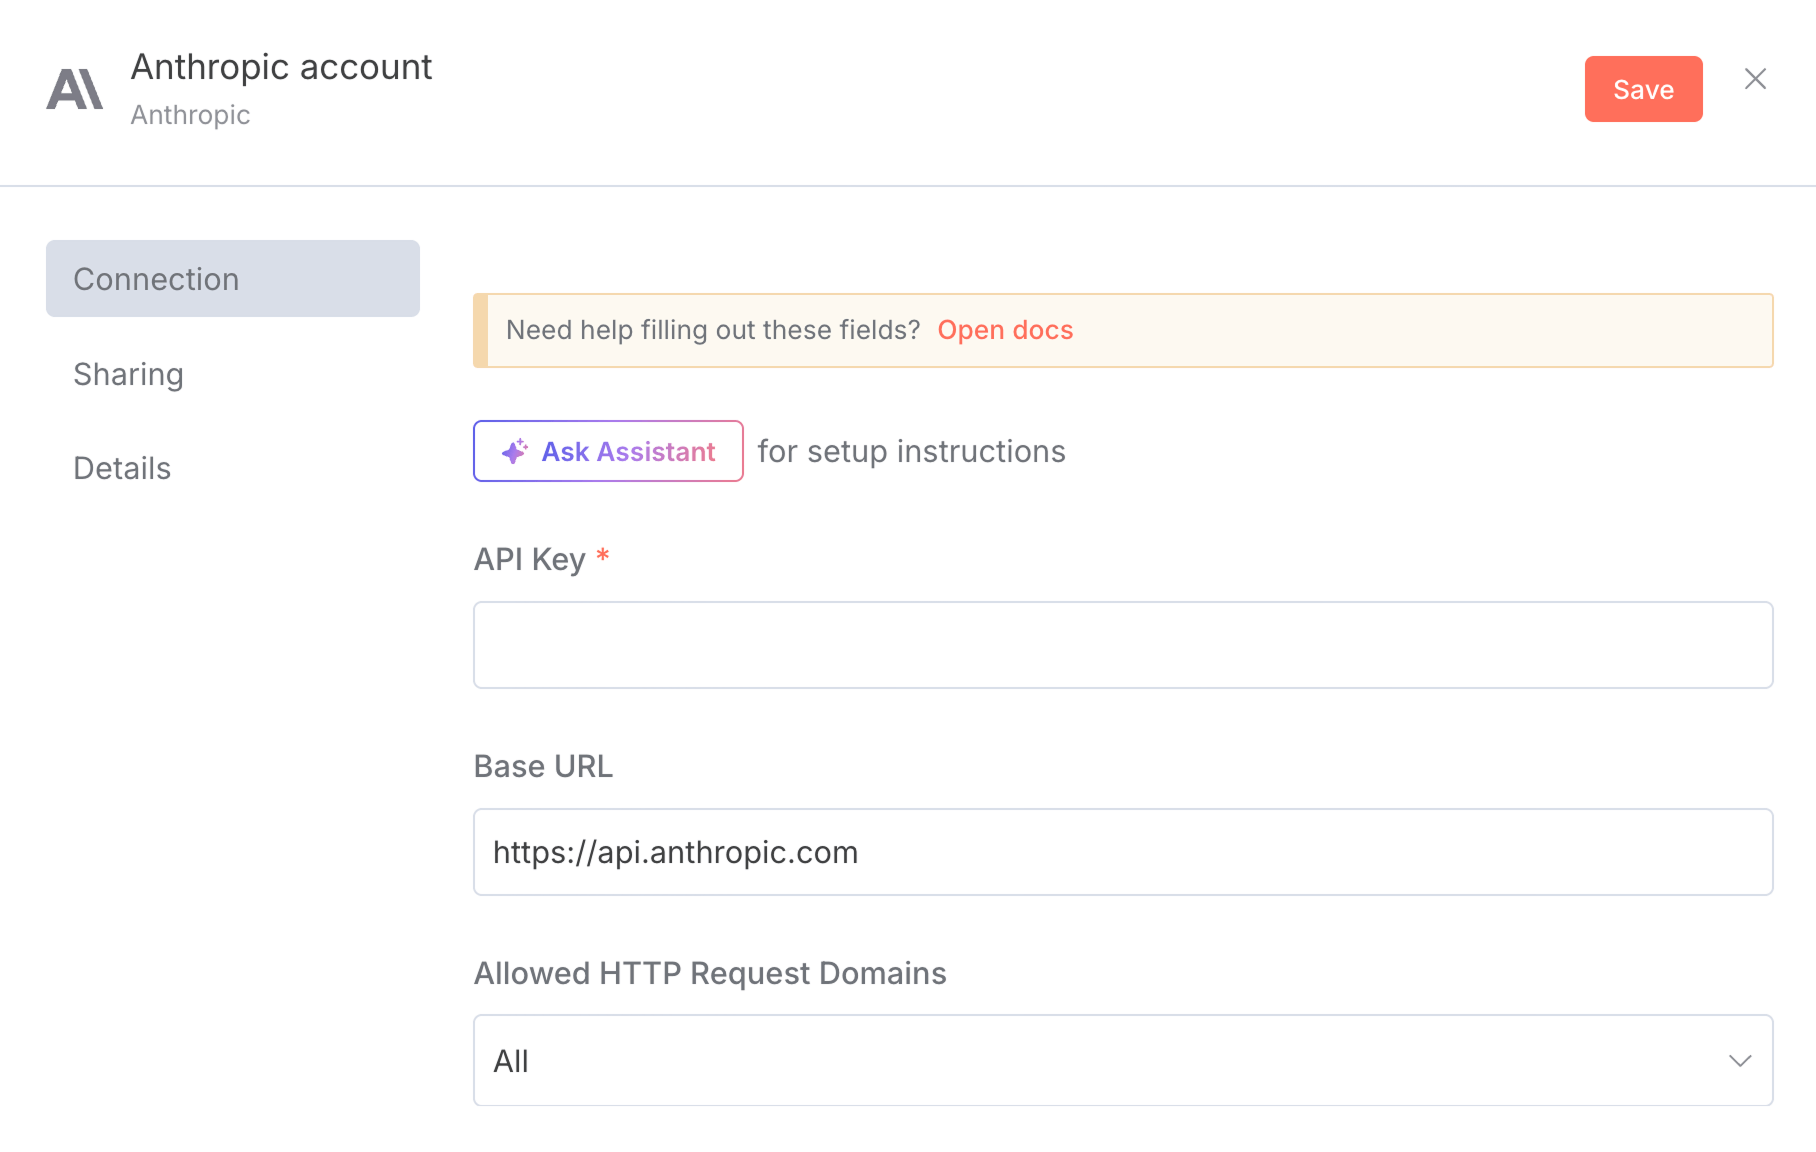This screenshot has height=1152, width=1816.
Task: Click the Anthropic logo icon
Action: (x=75, y=89)
